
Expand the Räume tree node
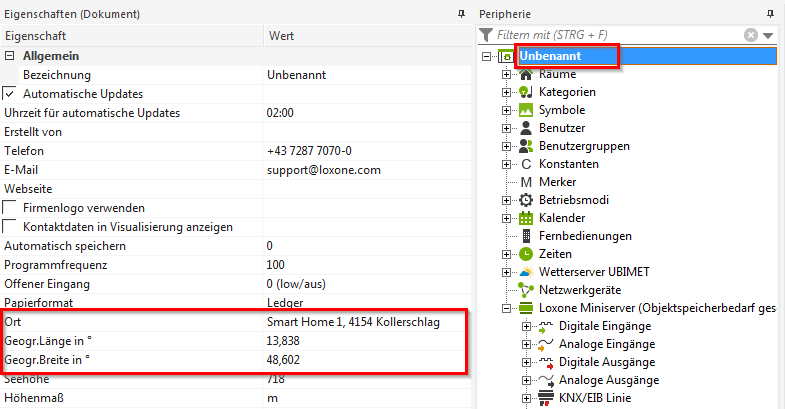(x=506, y=74)
